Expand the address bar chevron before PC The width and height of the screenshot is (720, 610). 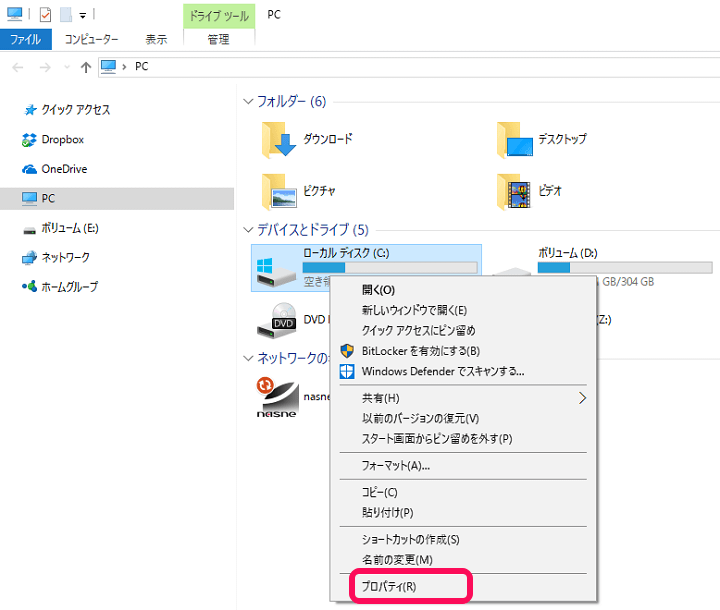tap(124, 67)
